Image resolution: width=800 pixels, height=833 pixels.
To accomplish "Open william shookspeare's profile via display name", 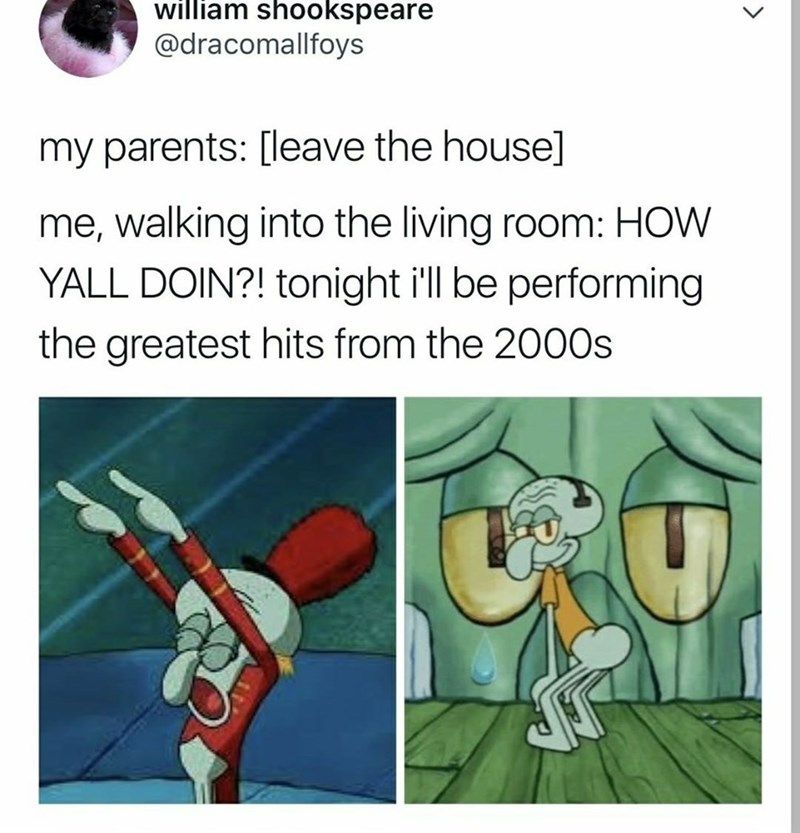I will tap(294, 11).
